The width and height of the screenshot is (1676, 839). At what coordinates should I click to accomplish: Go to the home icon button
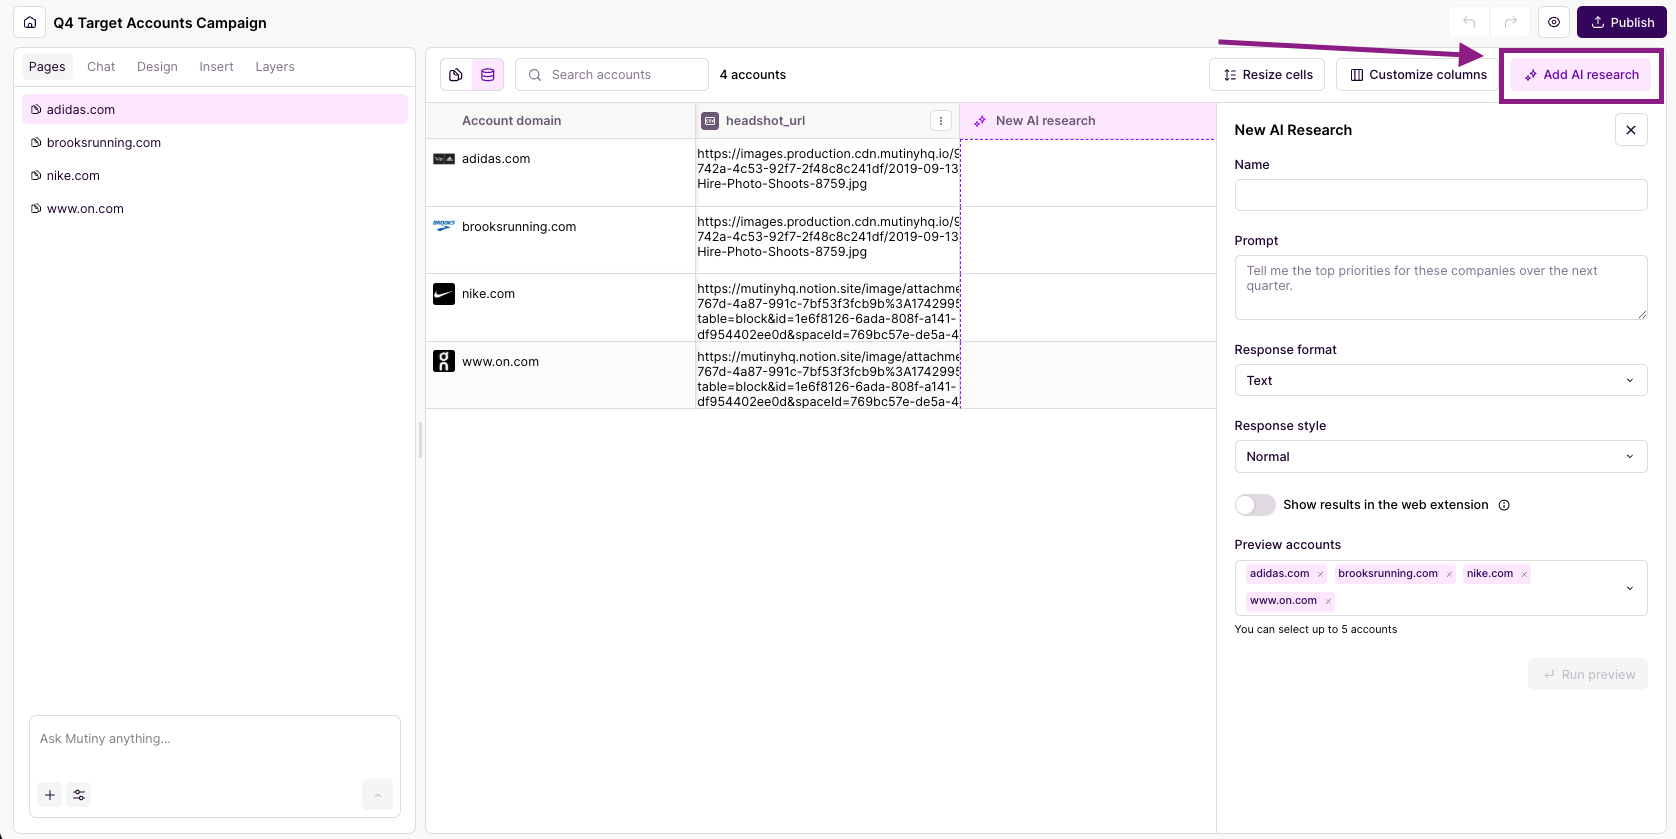pyautogui.click(x=30, y=22)
